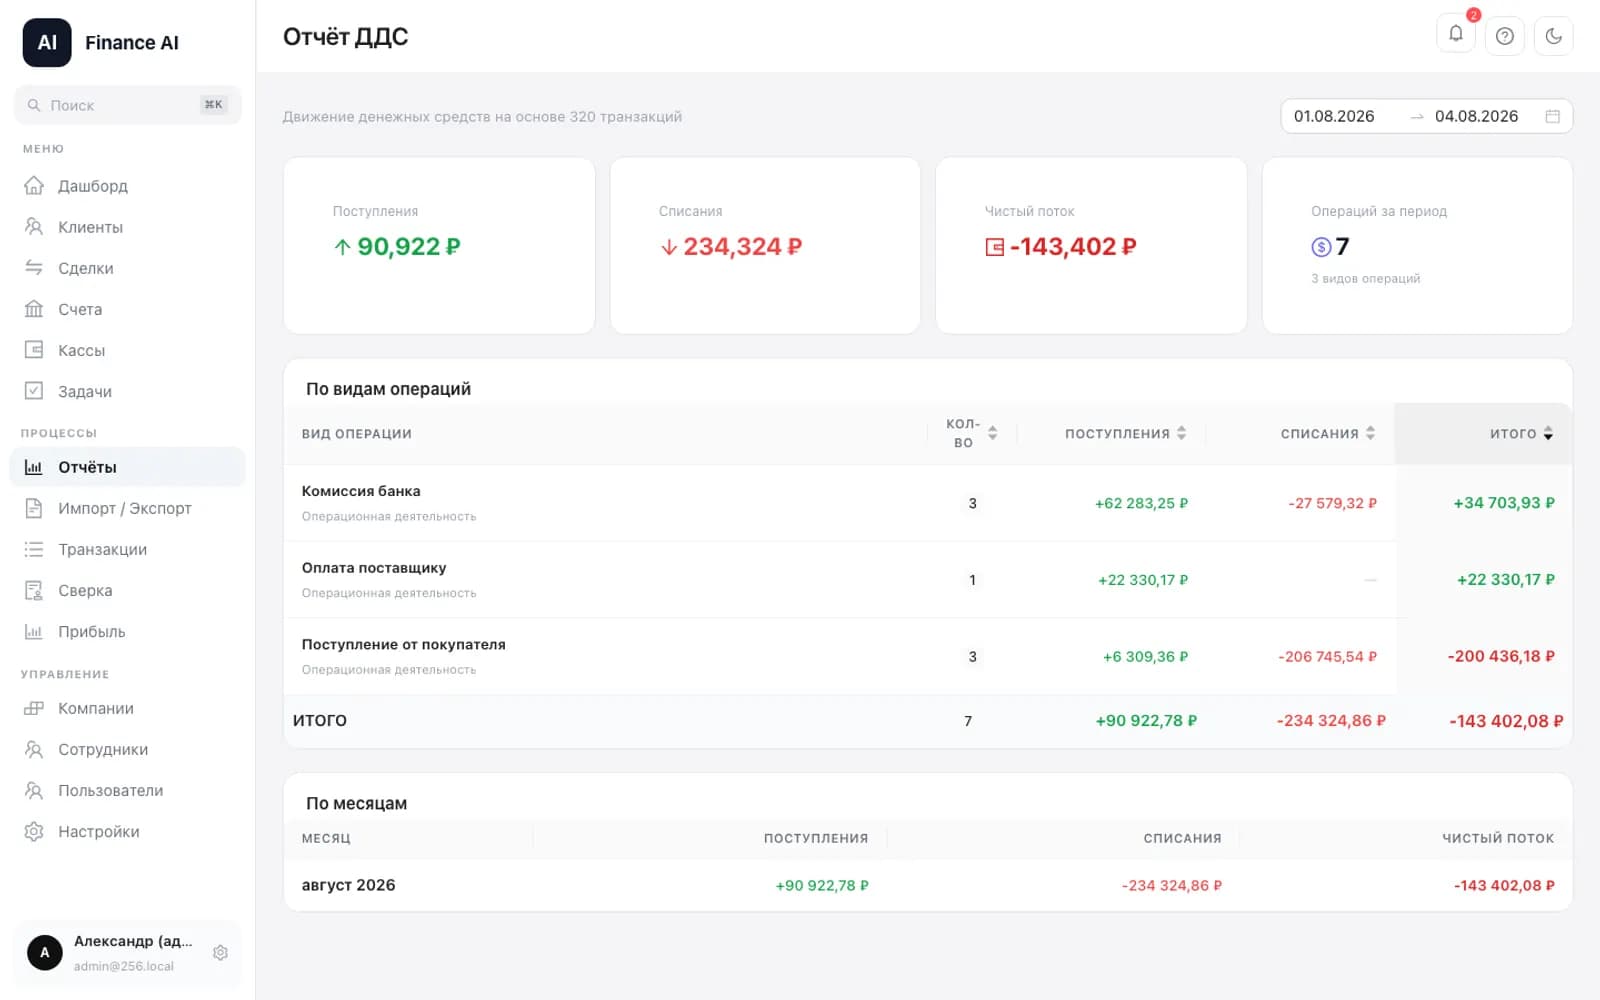Click the Александр user avatar
Screen dimensions: 1600x1000
click(x=44, y=953)
